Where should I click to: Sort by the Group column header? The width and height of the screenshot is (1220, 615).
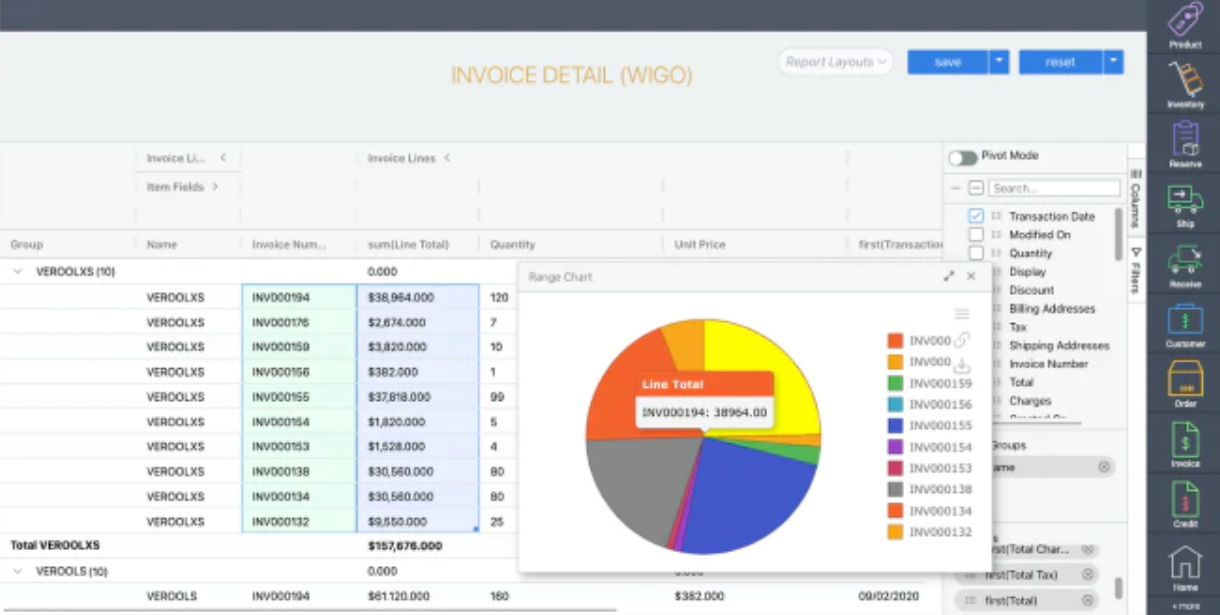point(27,244)
